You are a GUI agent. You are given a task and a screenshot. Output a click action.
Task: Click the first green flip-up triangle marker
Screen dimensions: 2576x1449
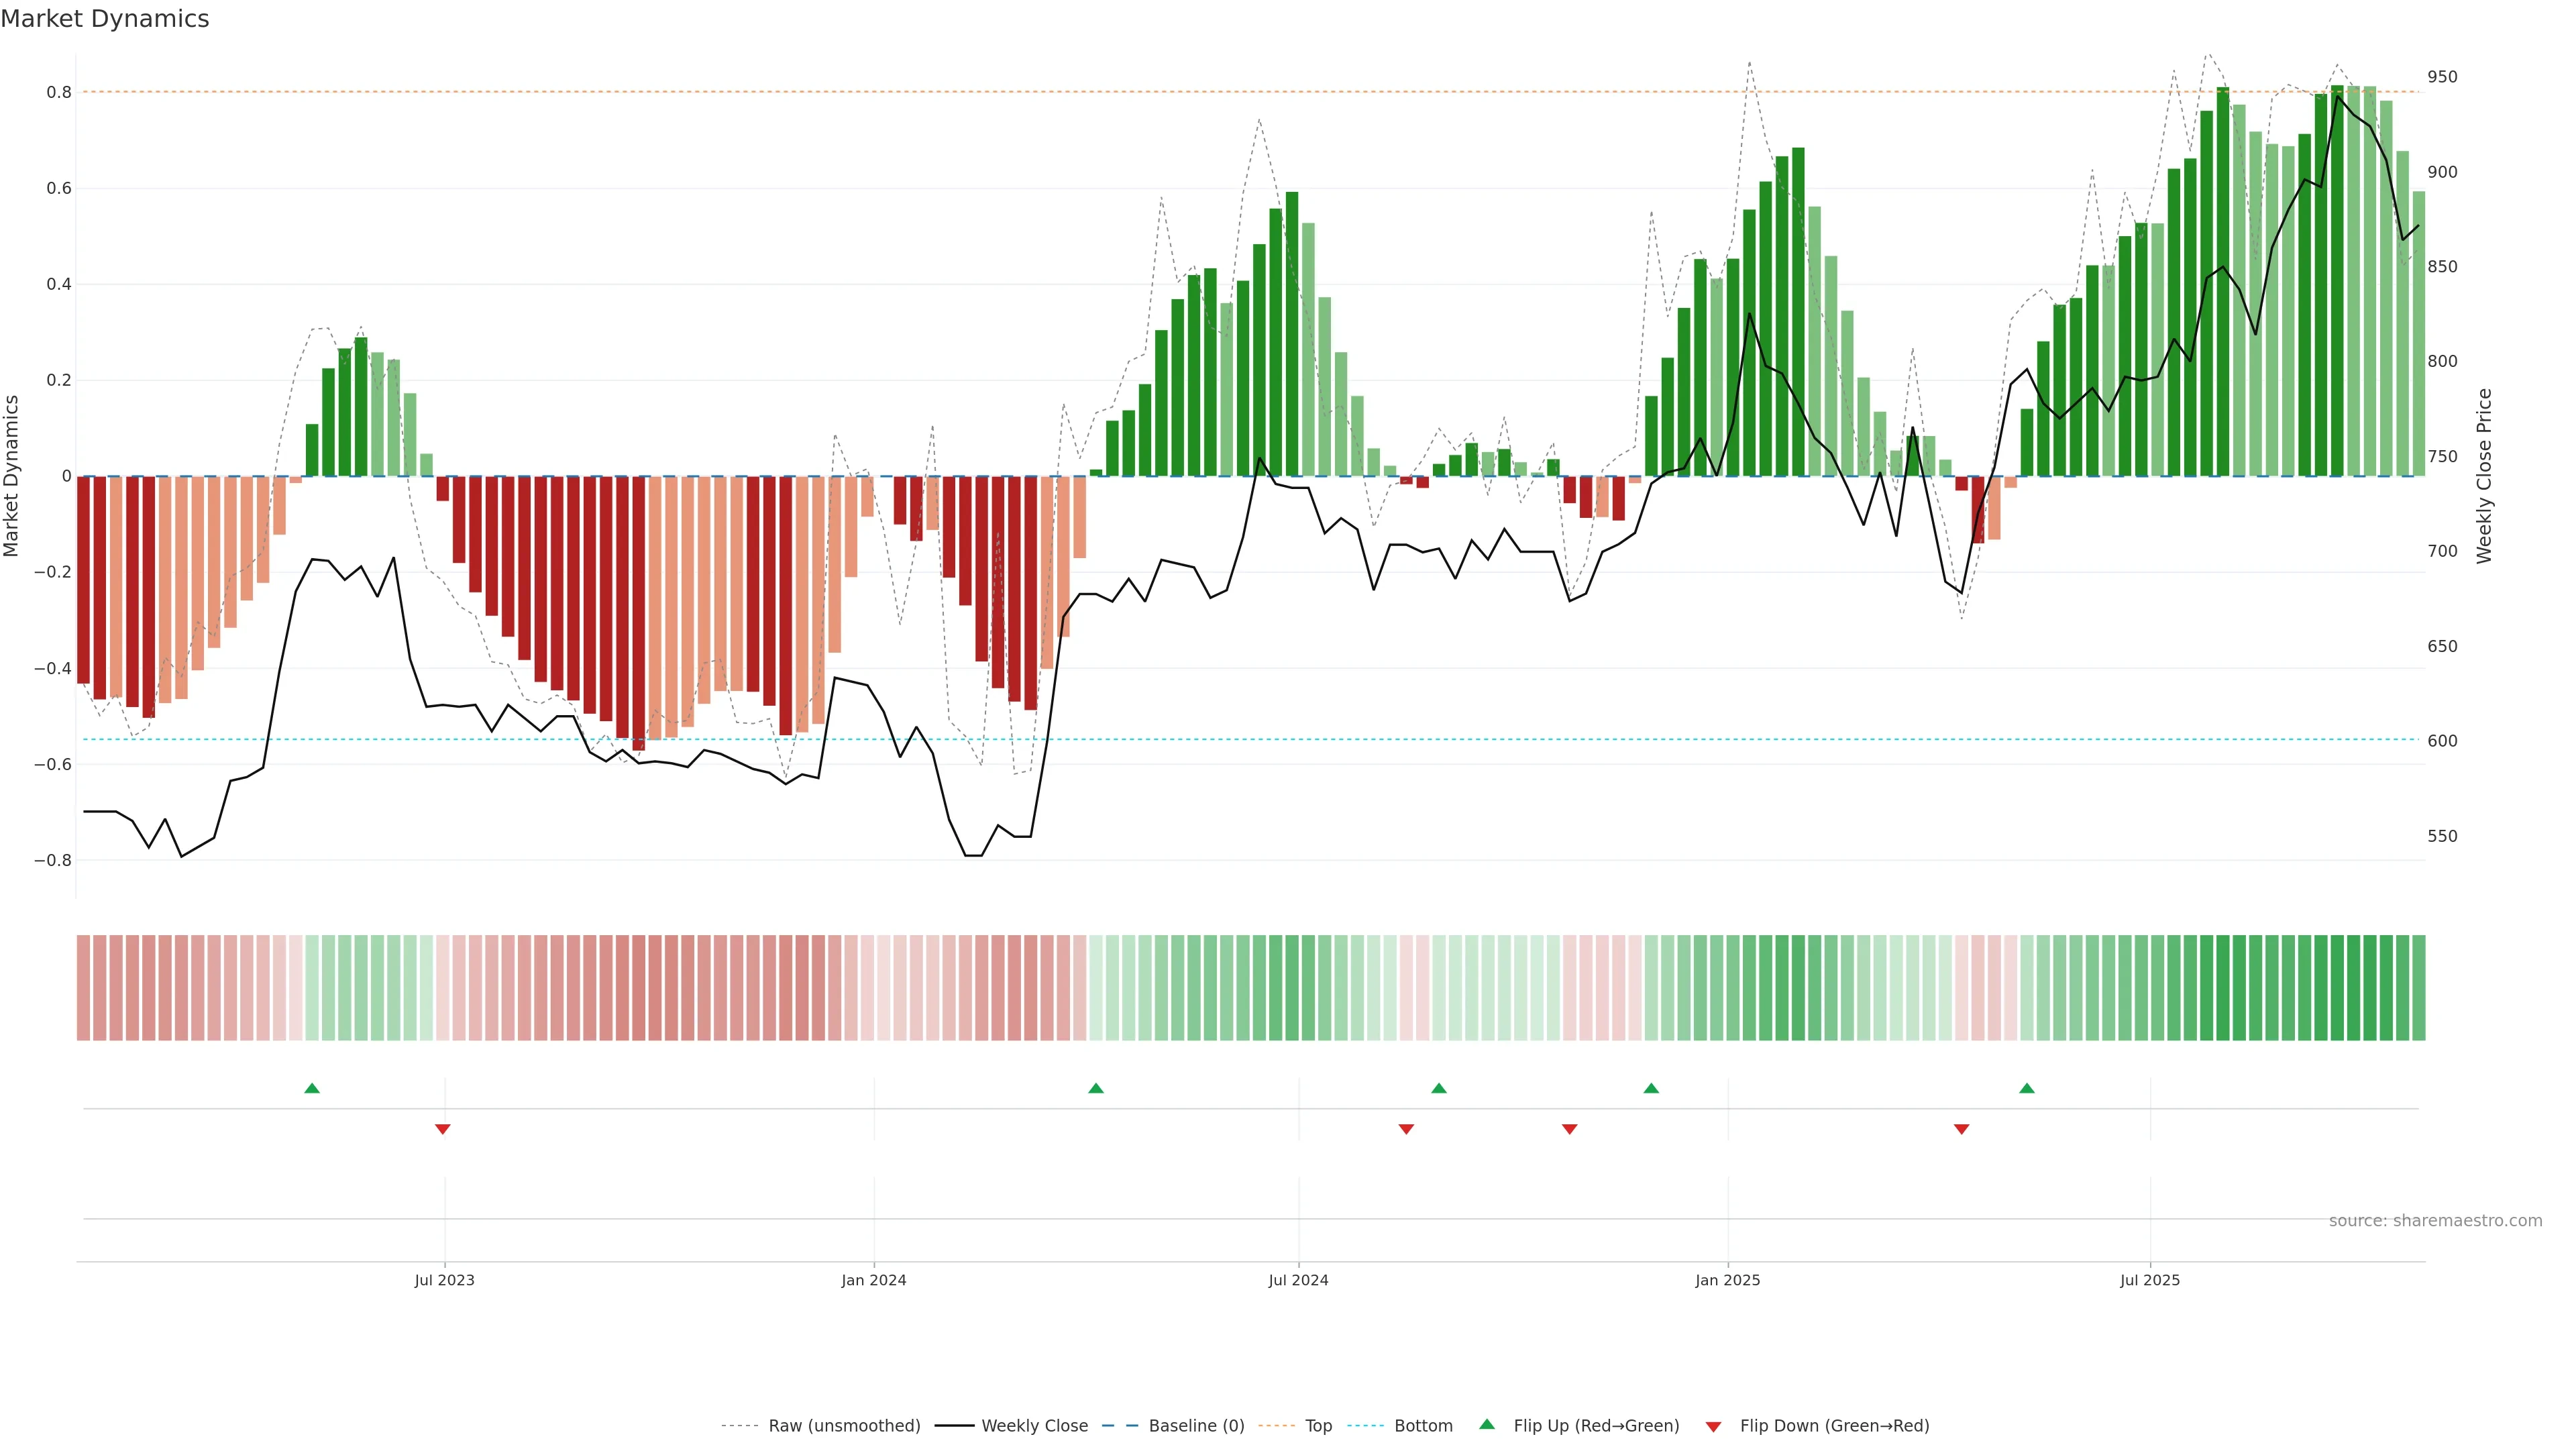pyautogui.click(x=312, y=1088)
